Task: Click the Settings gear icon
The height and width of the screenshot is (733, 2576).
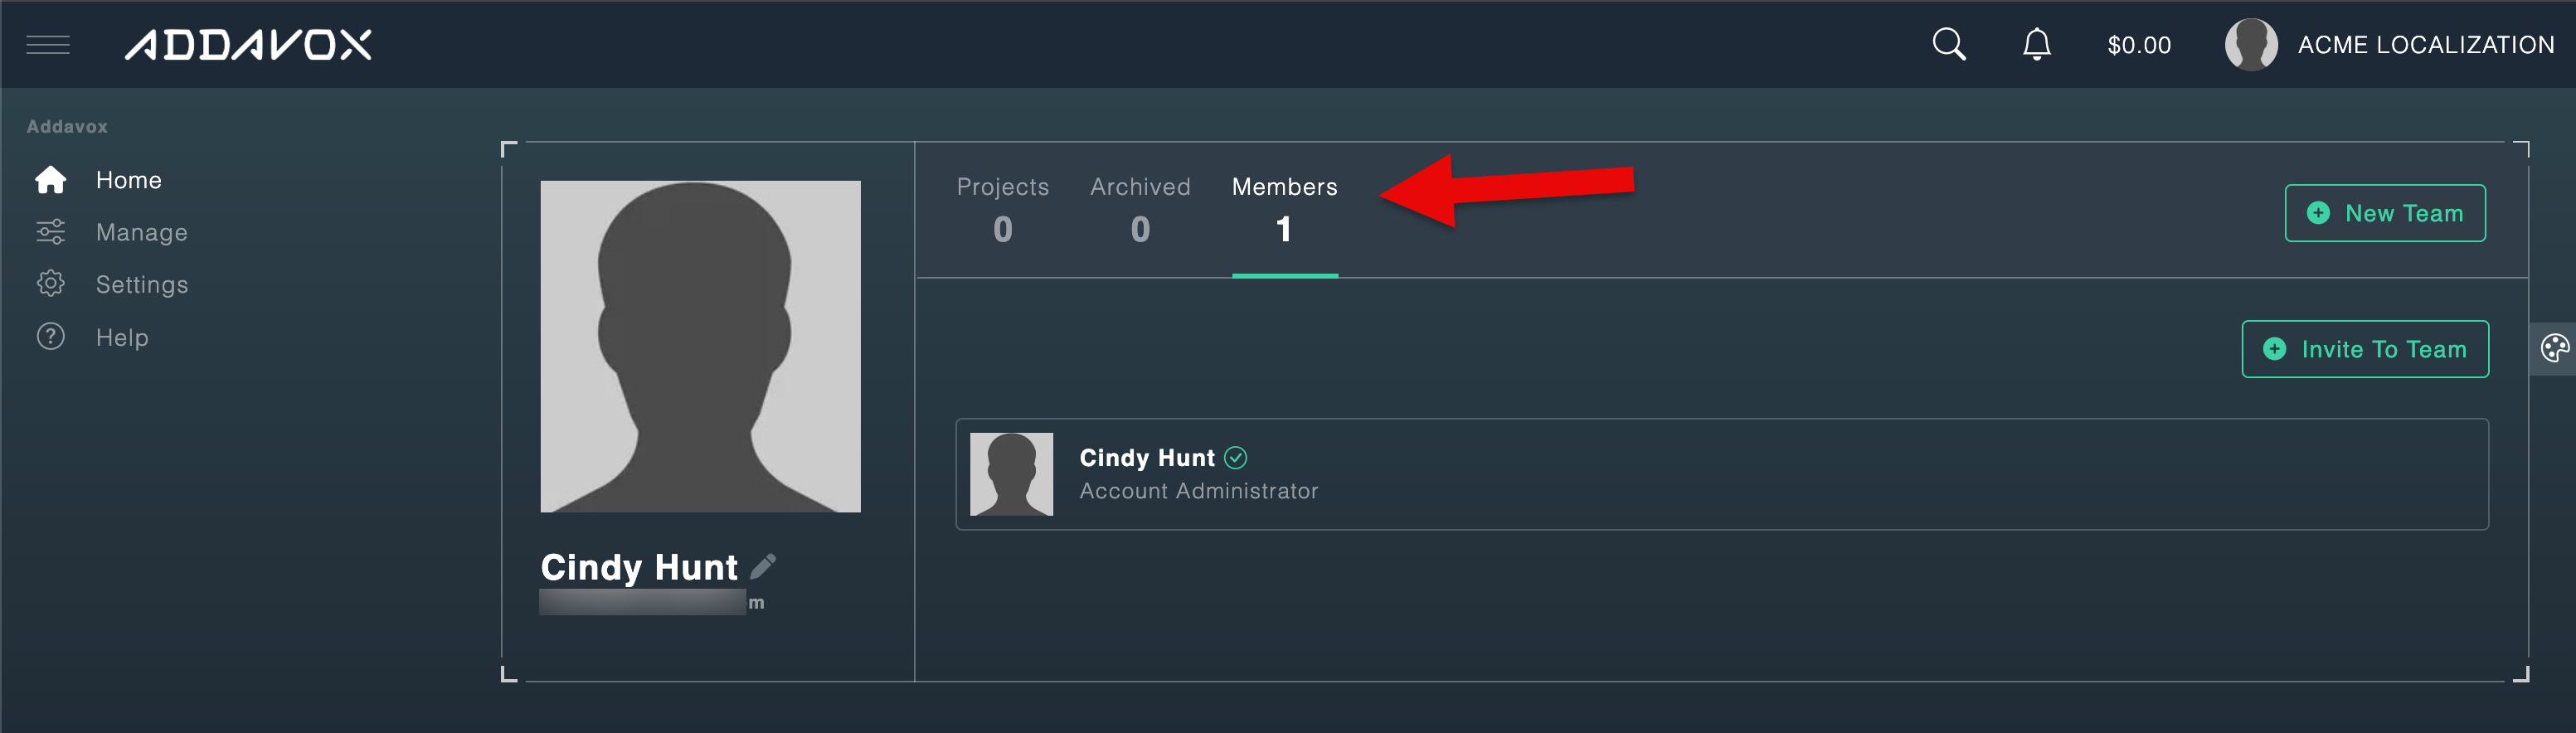Action: pos(51,284)
